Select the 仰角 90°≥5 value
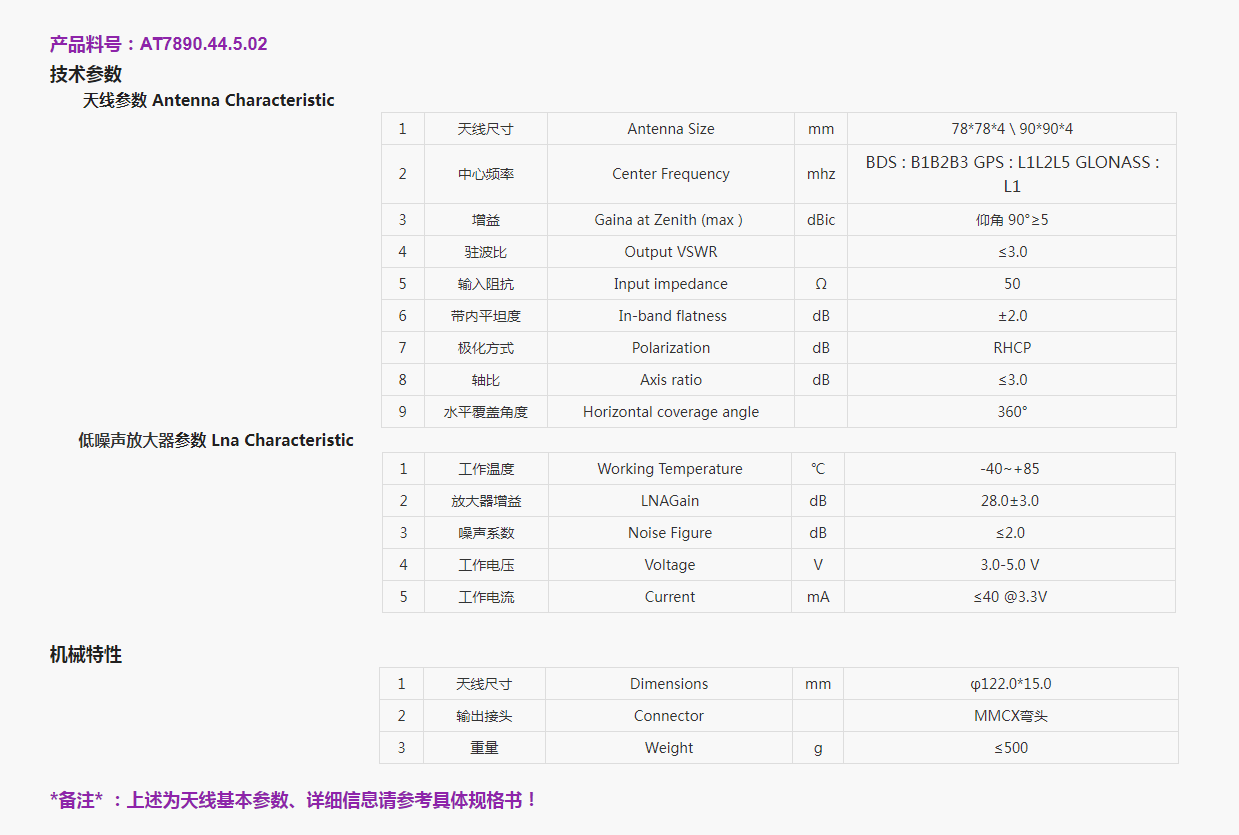Image resolution: width=1239 pixels, height=835 pixels. pos(1012,220)
